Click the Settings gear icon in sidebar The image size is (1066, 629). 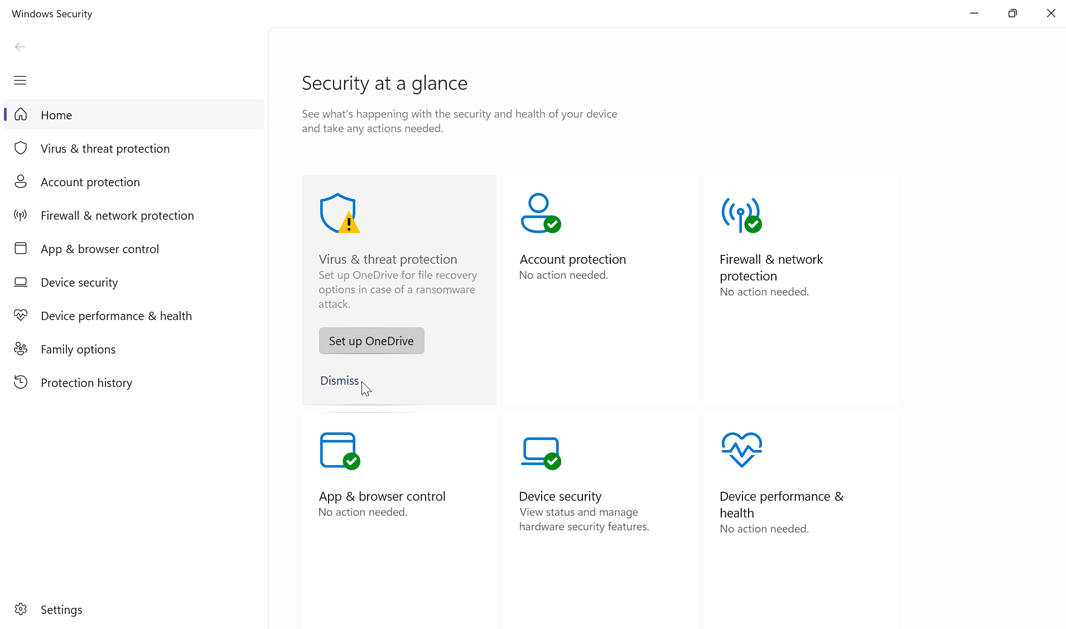[21, 609]
